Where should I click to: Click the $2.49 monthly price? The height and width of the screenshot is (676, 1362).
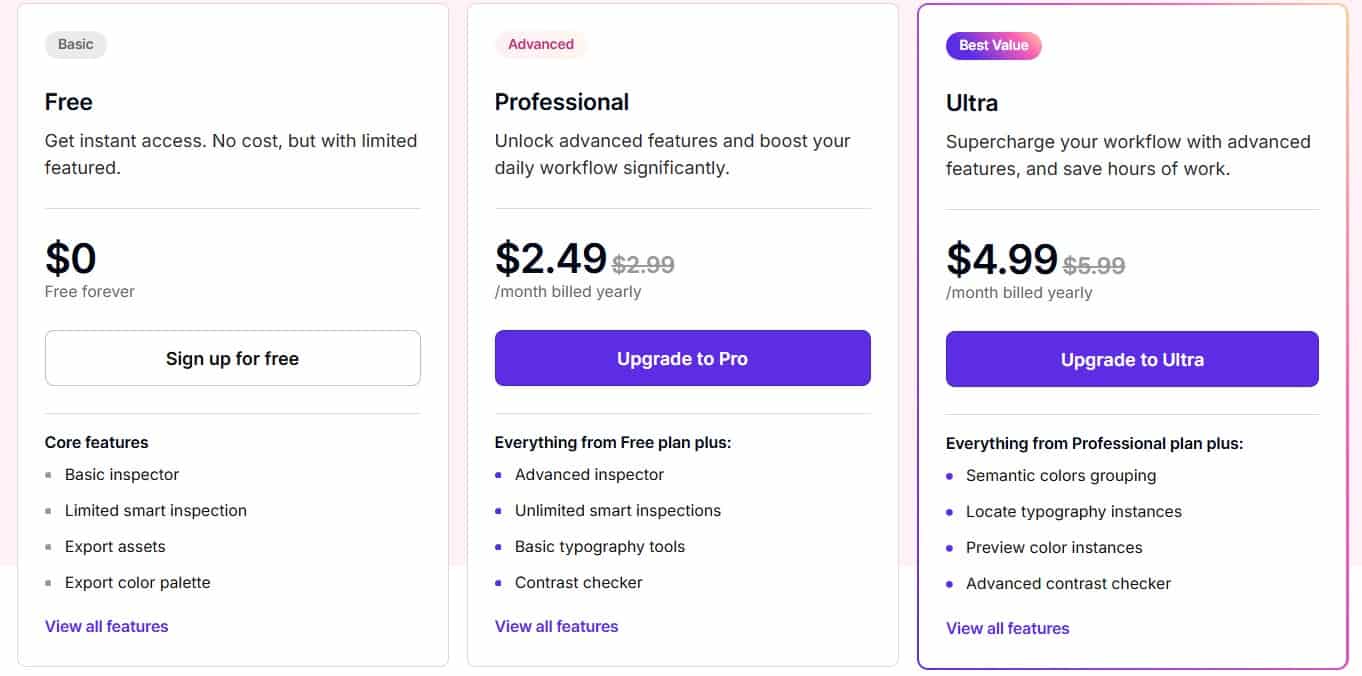tap(551, 260)
